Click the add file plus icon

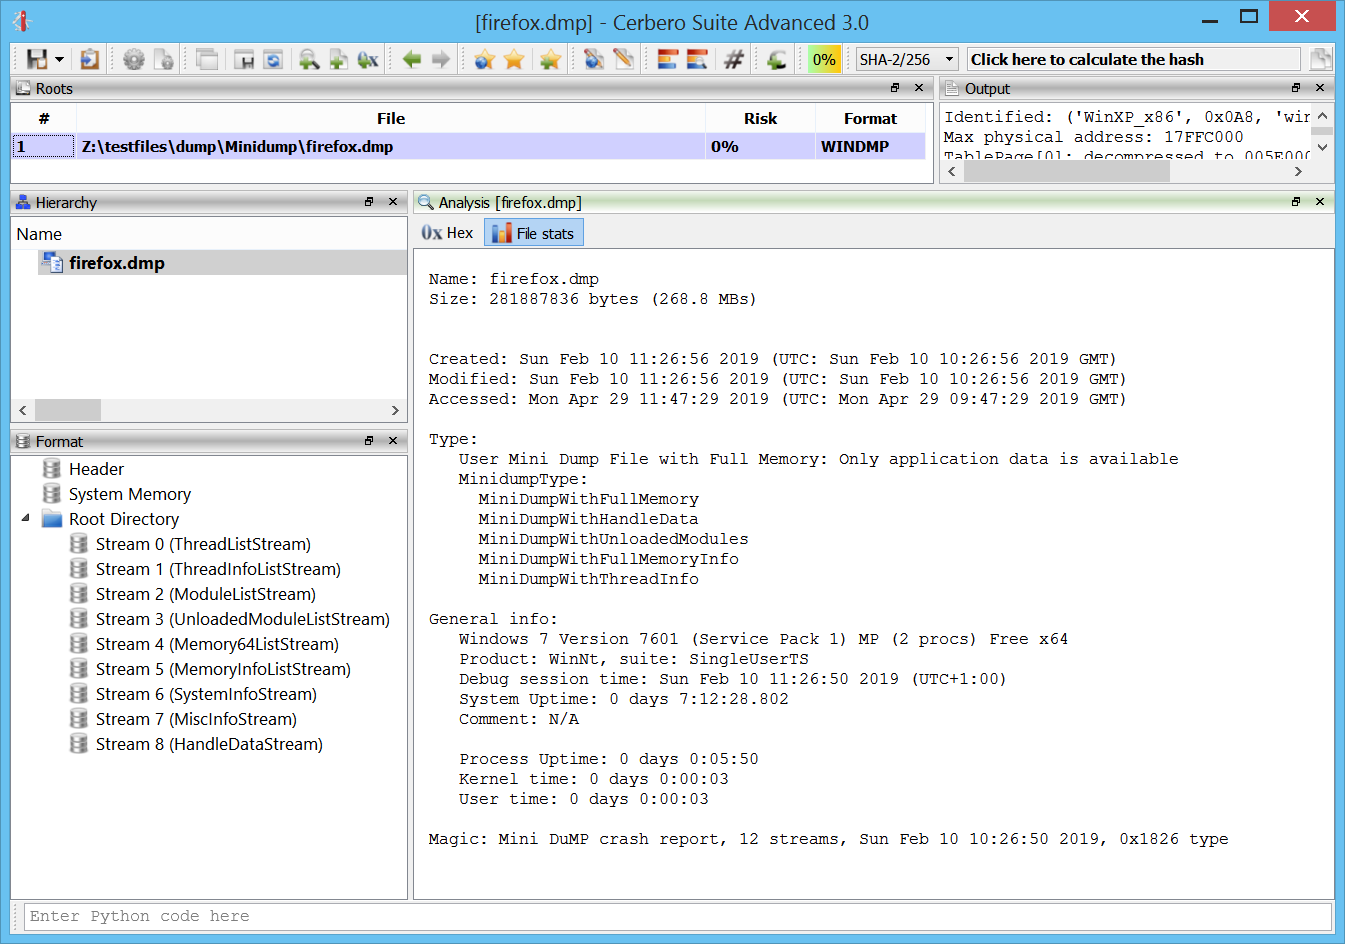tap(338, 60)
